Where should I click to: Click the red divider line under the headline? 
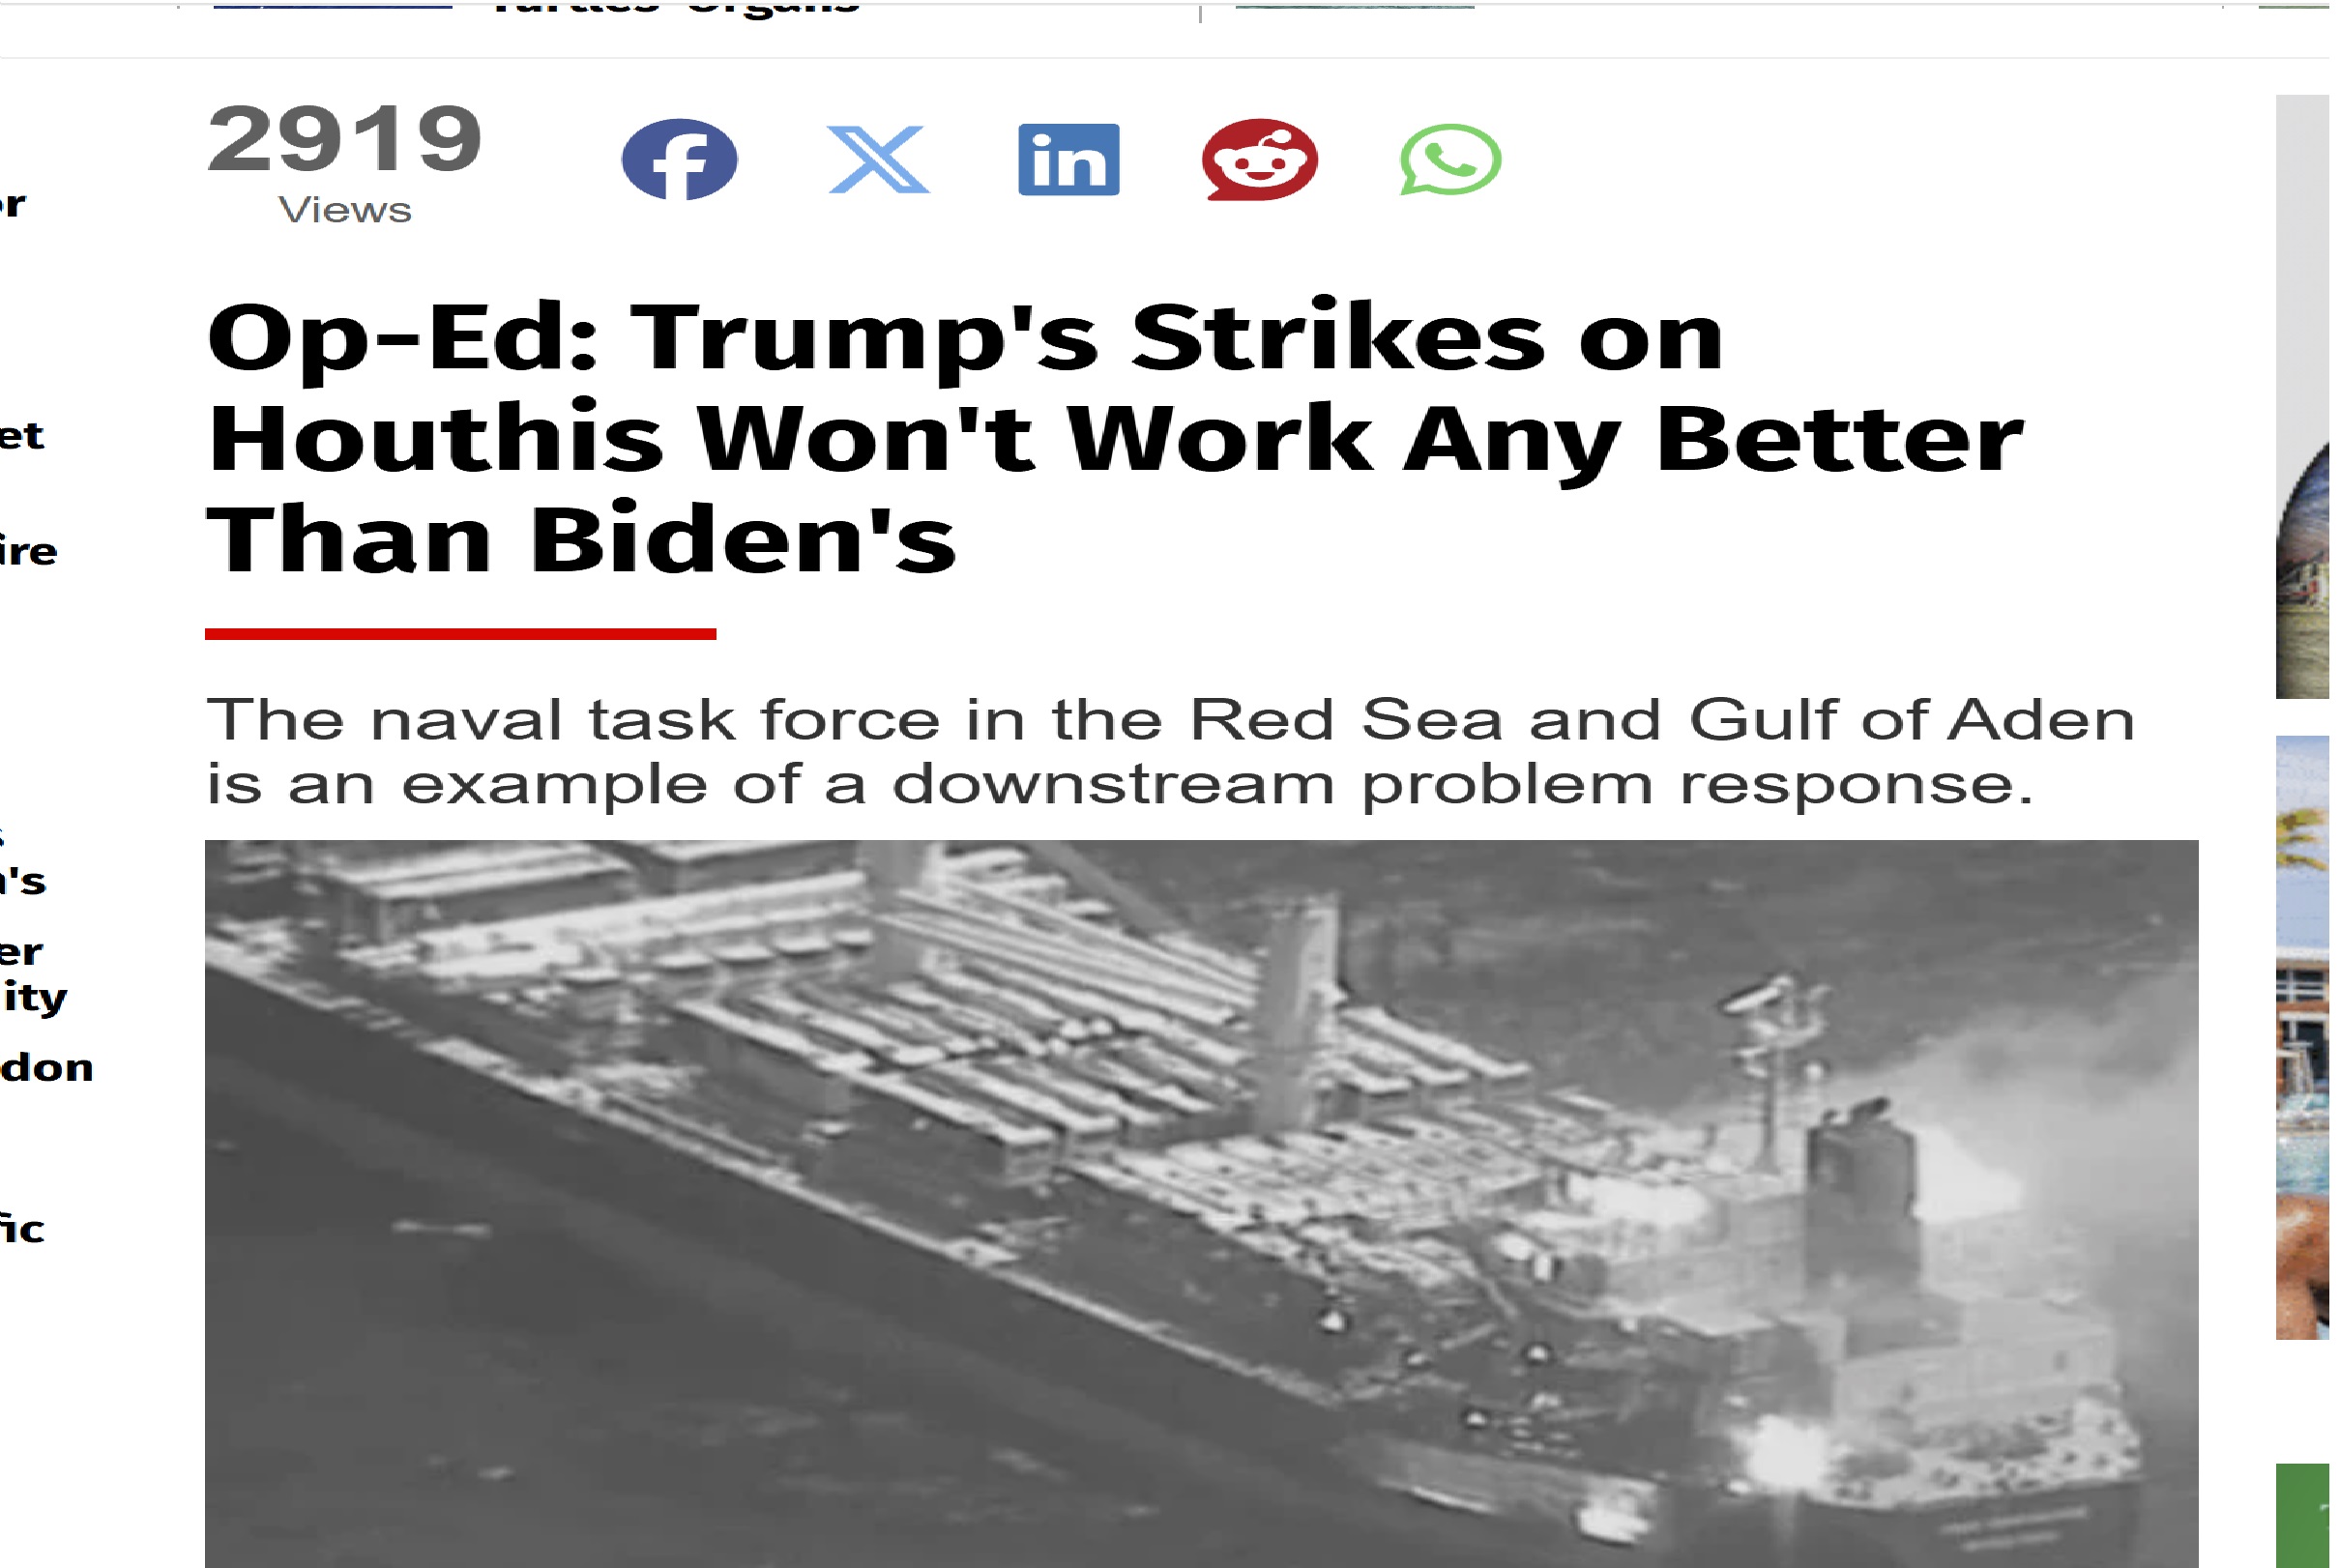(460, 634)
